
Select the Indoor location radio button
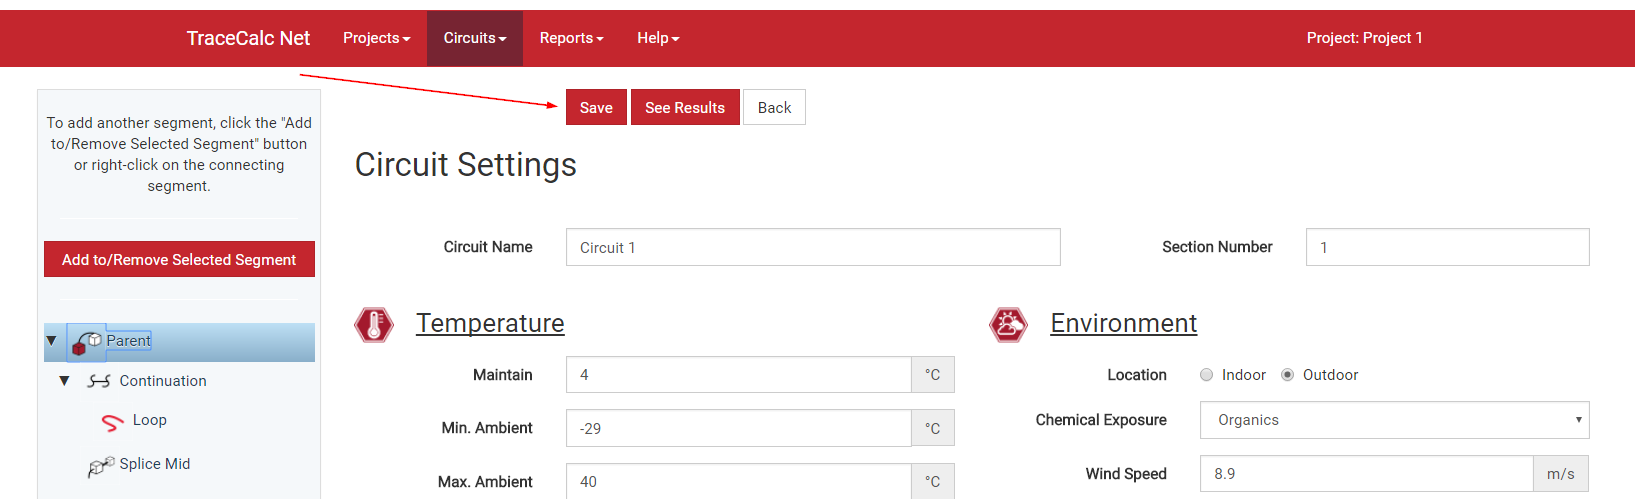point(1207,375)
